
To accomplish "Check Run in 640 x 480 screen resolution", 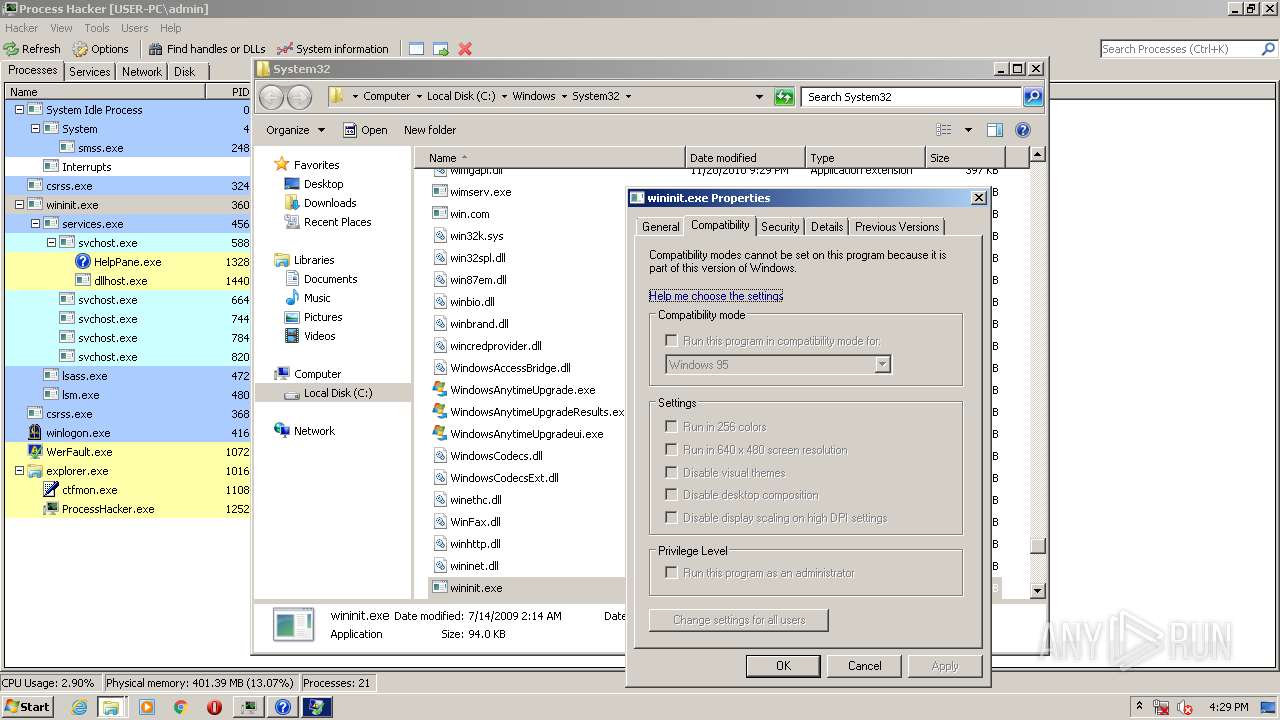I will (x=671, y=450).
